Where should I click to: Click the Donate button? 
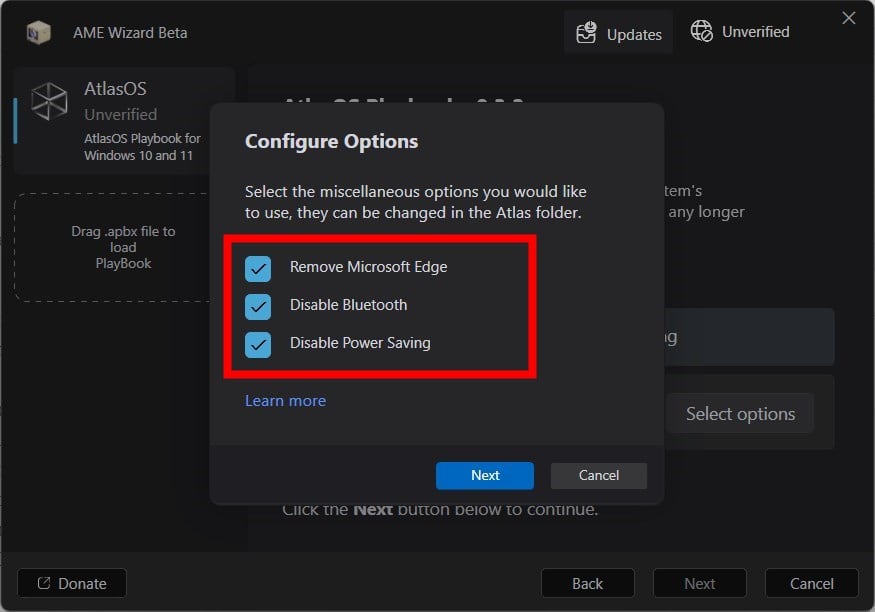(71, 583)
